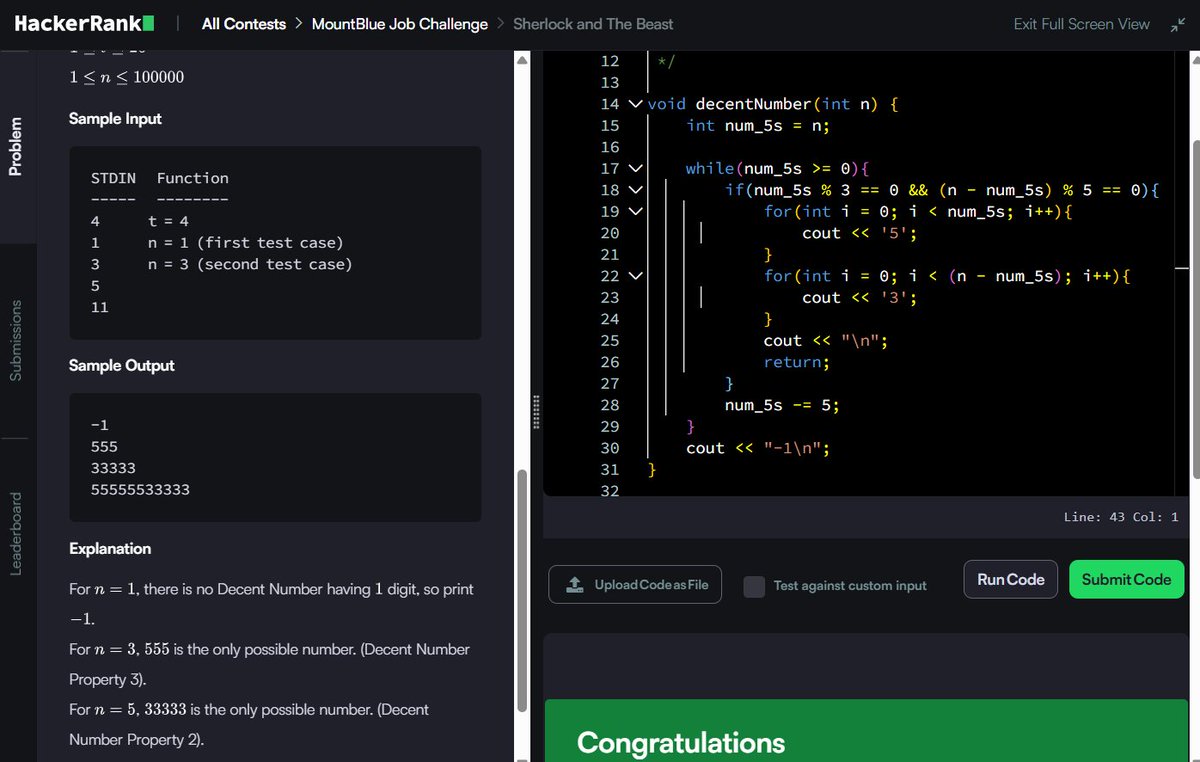This screenshot has width=1200, height=762.
Task: Click the Run Code button
Action: click(1011, 579)
